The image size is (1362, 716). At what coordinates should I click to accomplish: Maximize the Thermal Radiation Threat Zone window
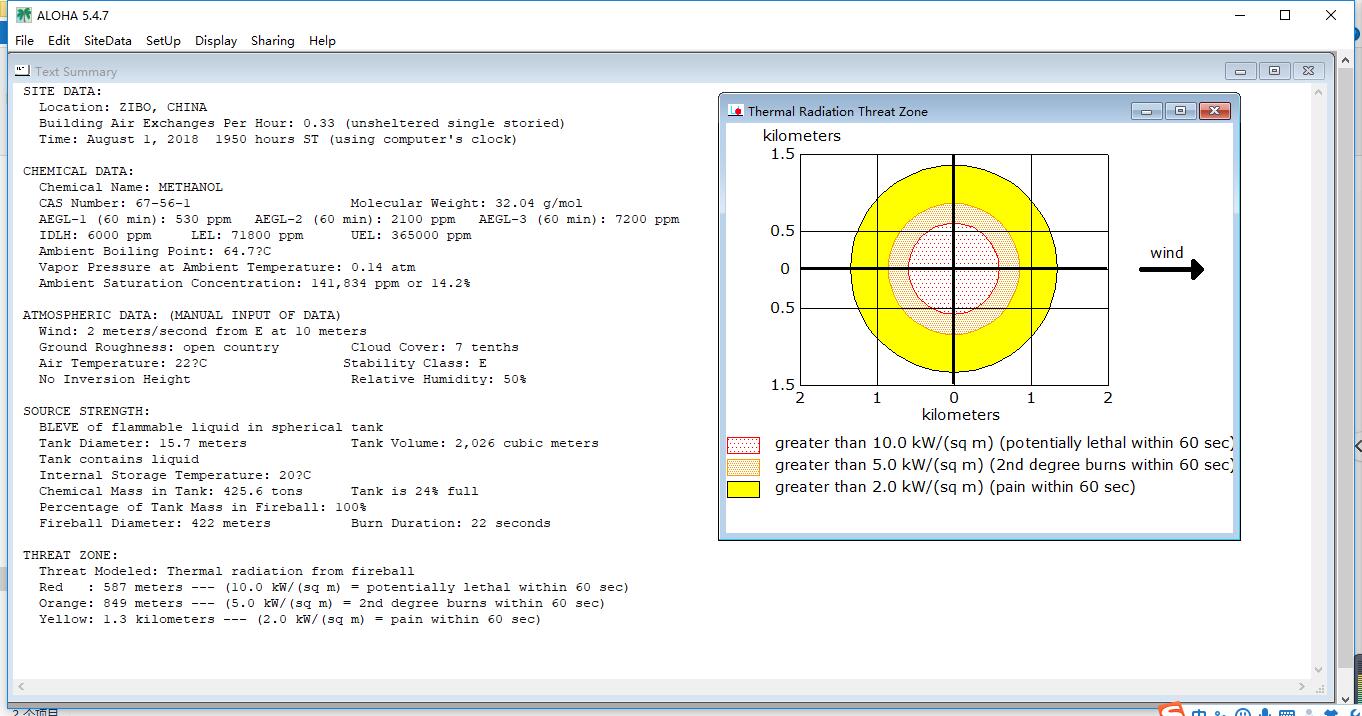[1180, 111]
